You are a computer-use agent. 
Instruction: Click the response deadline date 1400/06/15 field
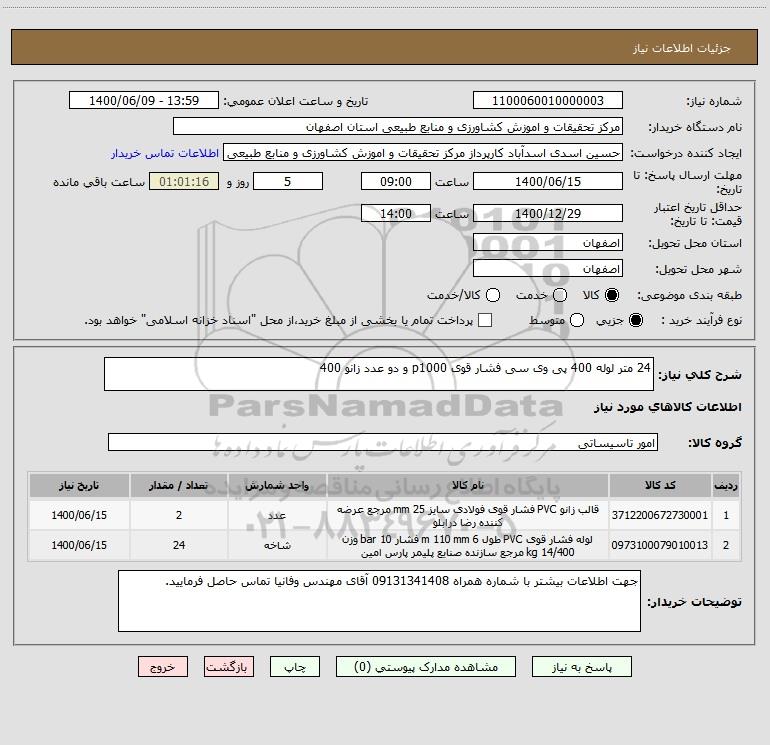[548, 181]
